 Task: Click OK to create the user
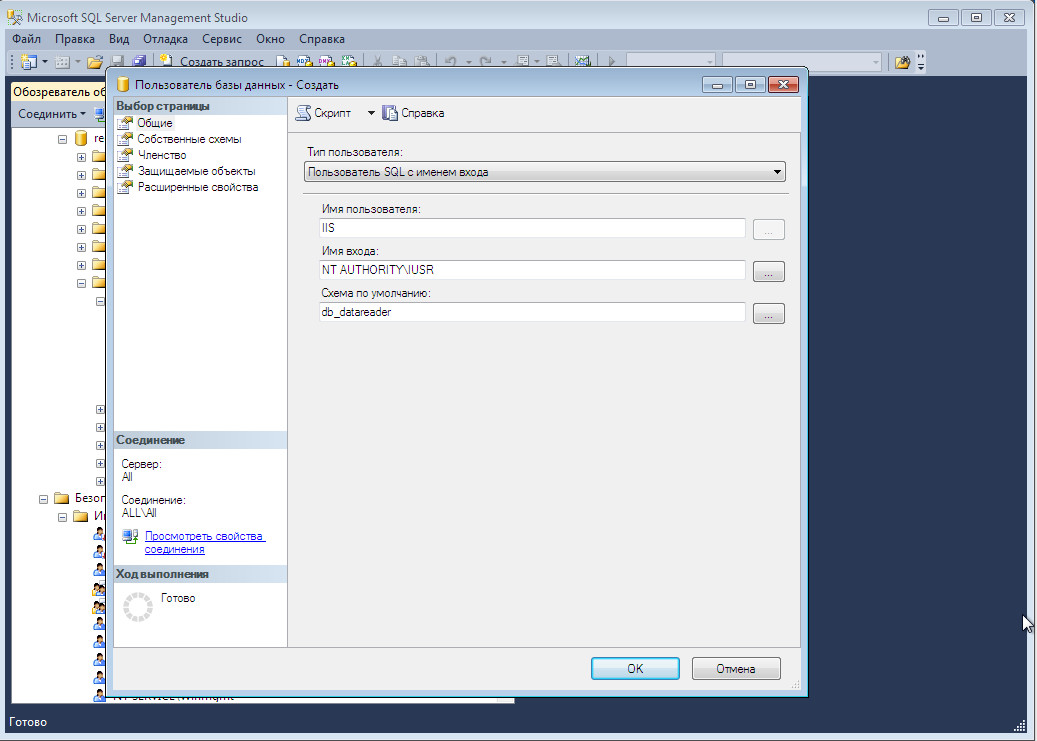[635, 668]
